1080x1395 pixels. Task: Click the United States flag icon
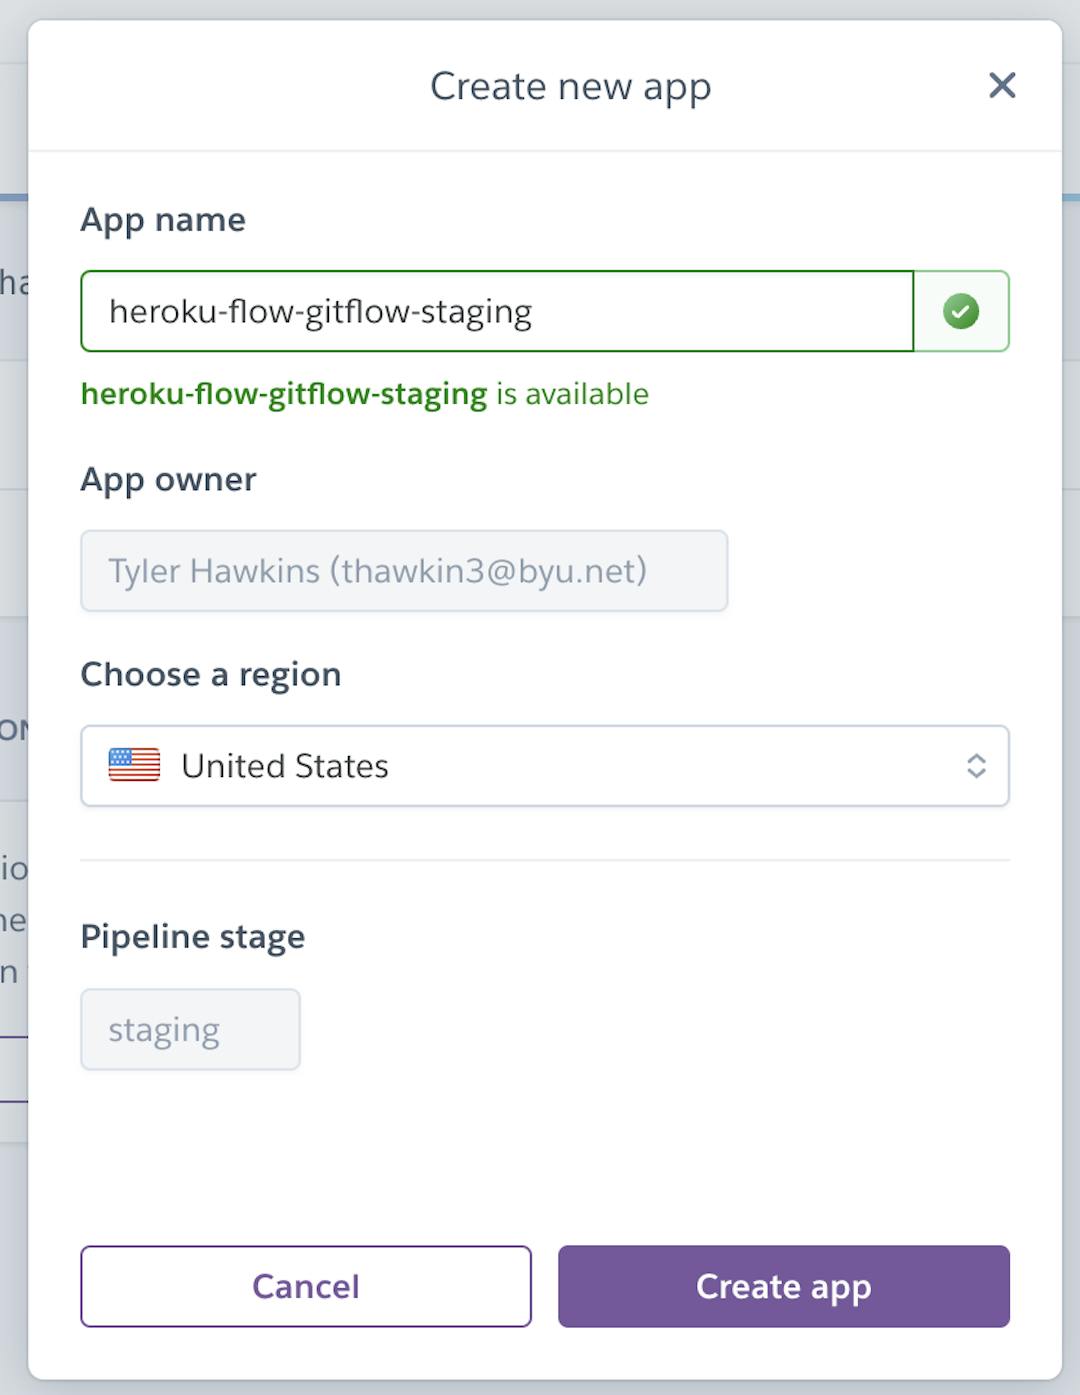coord(134,765)
